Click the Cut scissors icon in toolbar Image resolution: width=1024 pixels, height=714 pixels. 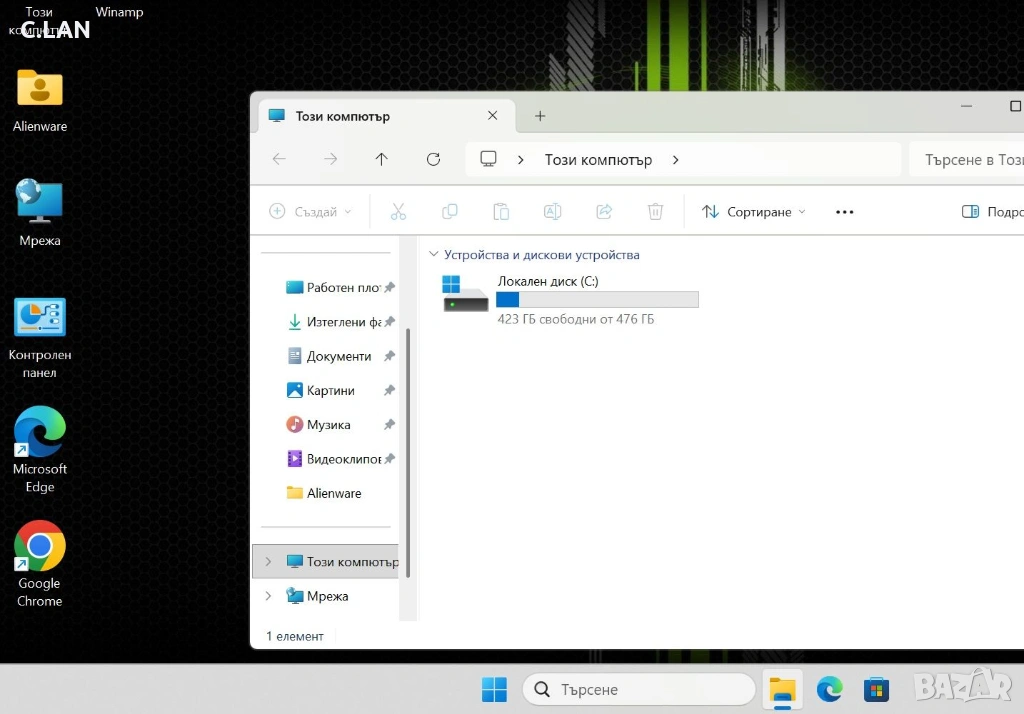click(x=398, y=212)
